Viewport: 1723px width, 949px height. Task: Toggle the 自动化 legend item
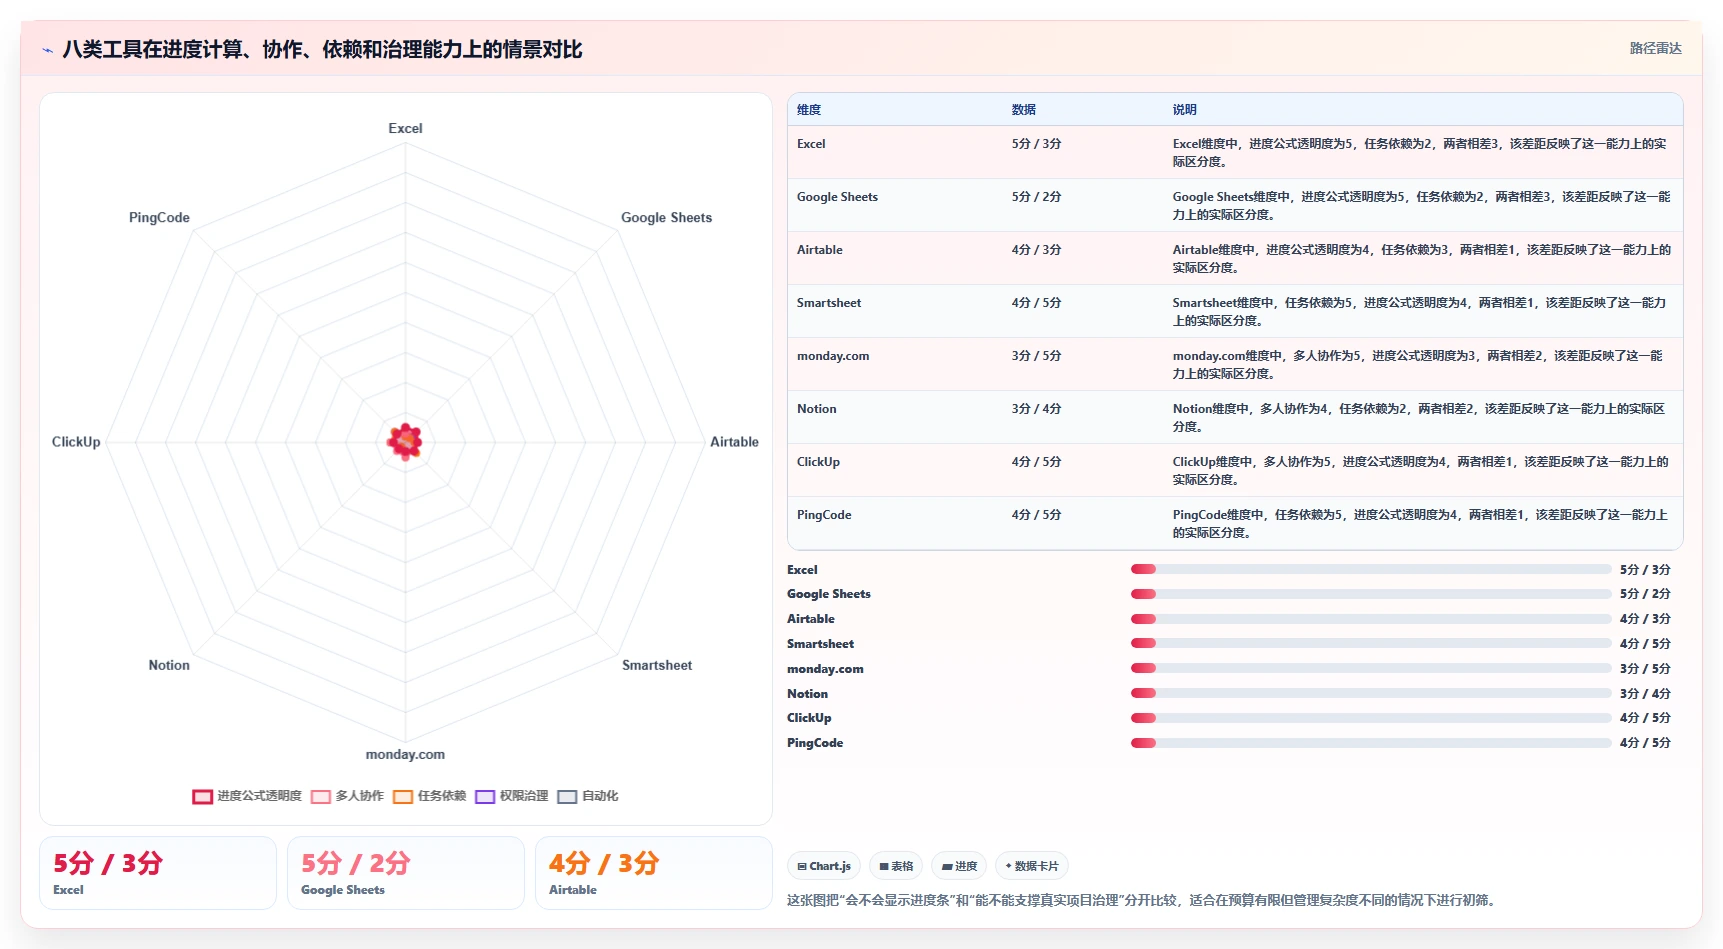[x=588, y=796]
